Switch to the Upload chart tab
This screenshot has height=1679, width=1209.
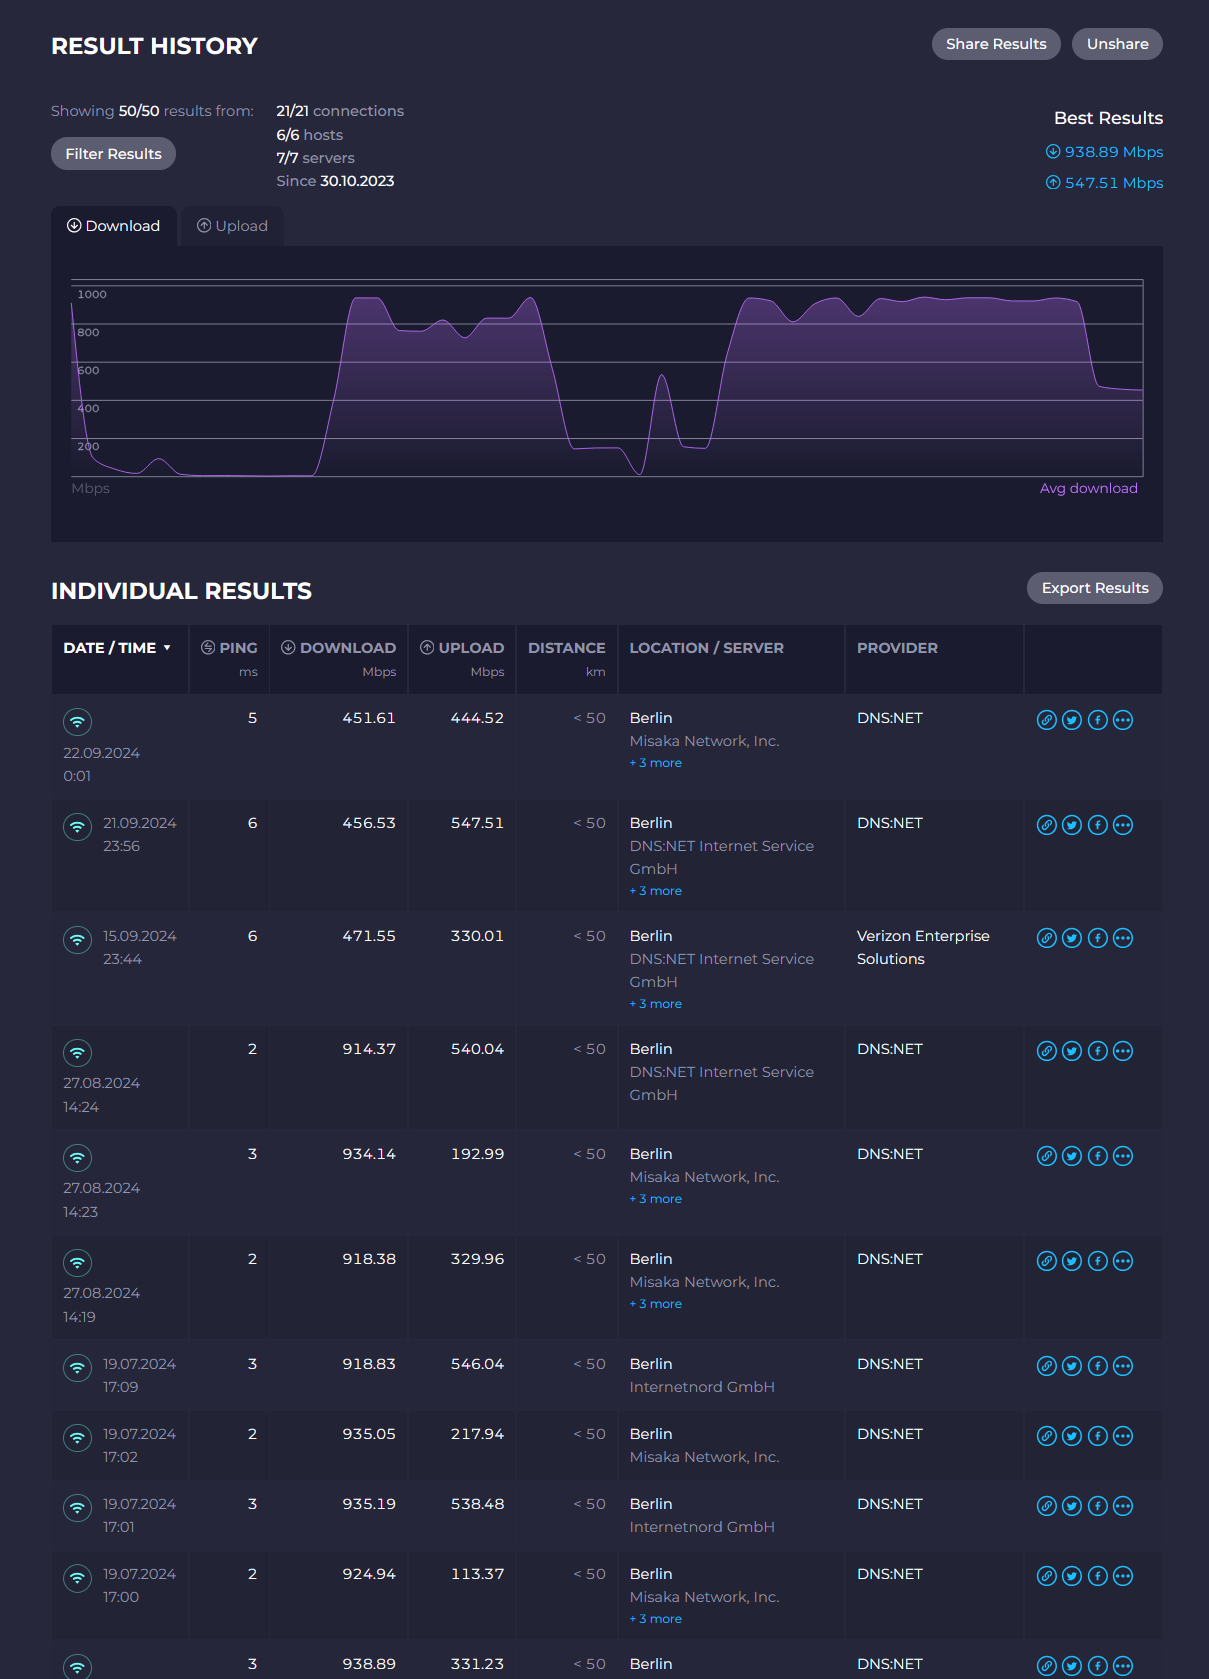(232, 226)
